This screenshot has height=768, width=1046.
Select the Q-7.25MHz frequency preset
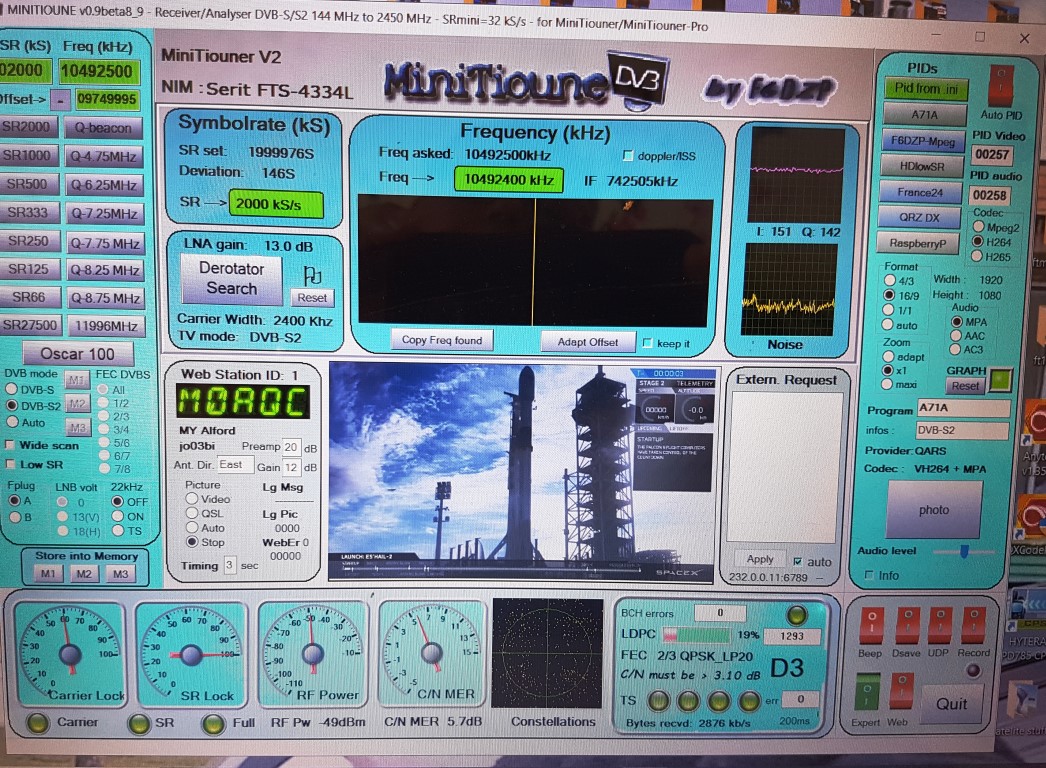[x=105, y=214]
